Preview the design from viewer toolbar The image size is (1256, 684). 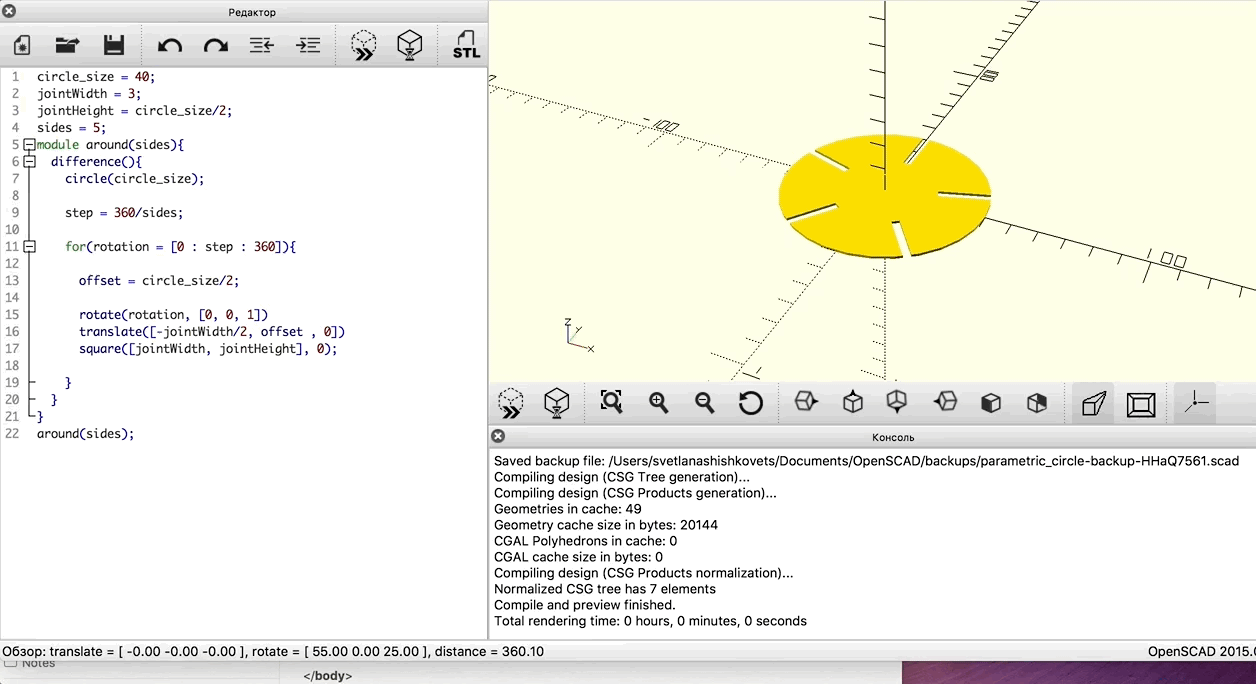pyautogui.click(x=511, y=403)
